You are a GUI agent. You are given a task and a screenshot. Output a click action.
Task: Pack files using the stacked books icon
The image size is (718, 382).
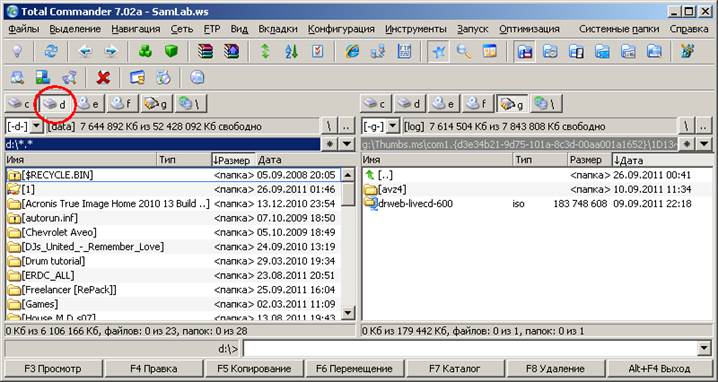point(206,51)
